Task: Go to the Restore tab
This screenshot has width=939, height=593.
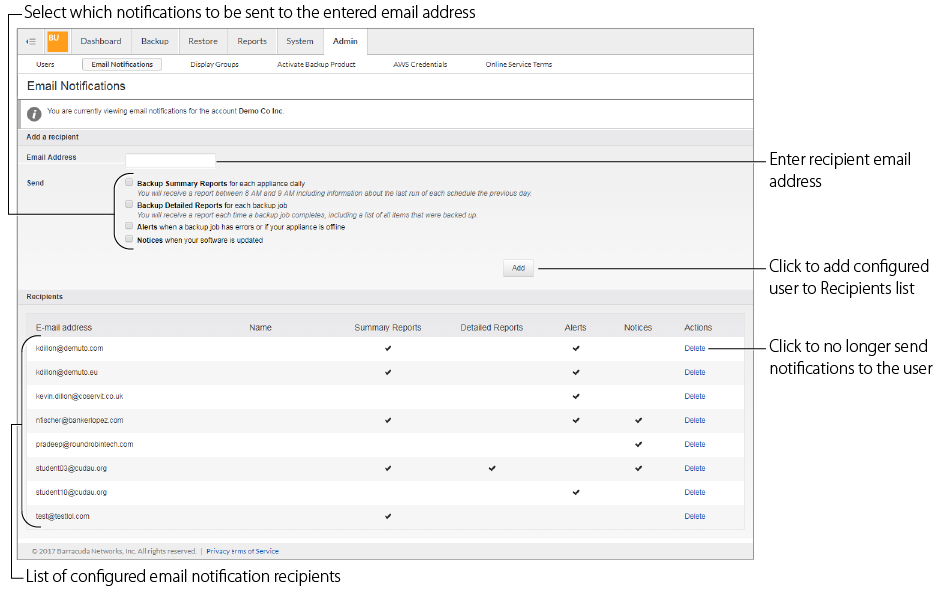Action: [203, 41]
